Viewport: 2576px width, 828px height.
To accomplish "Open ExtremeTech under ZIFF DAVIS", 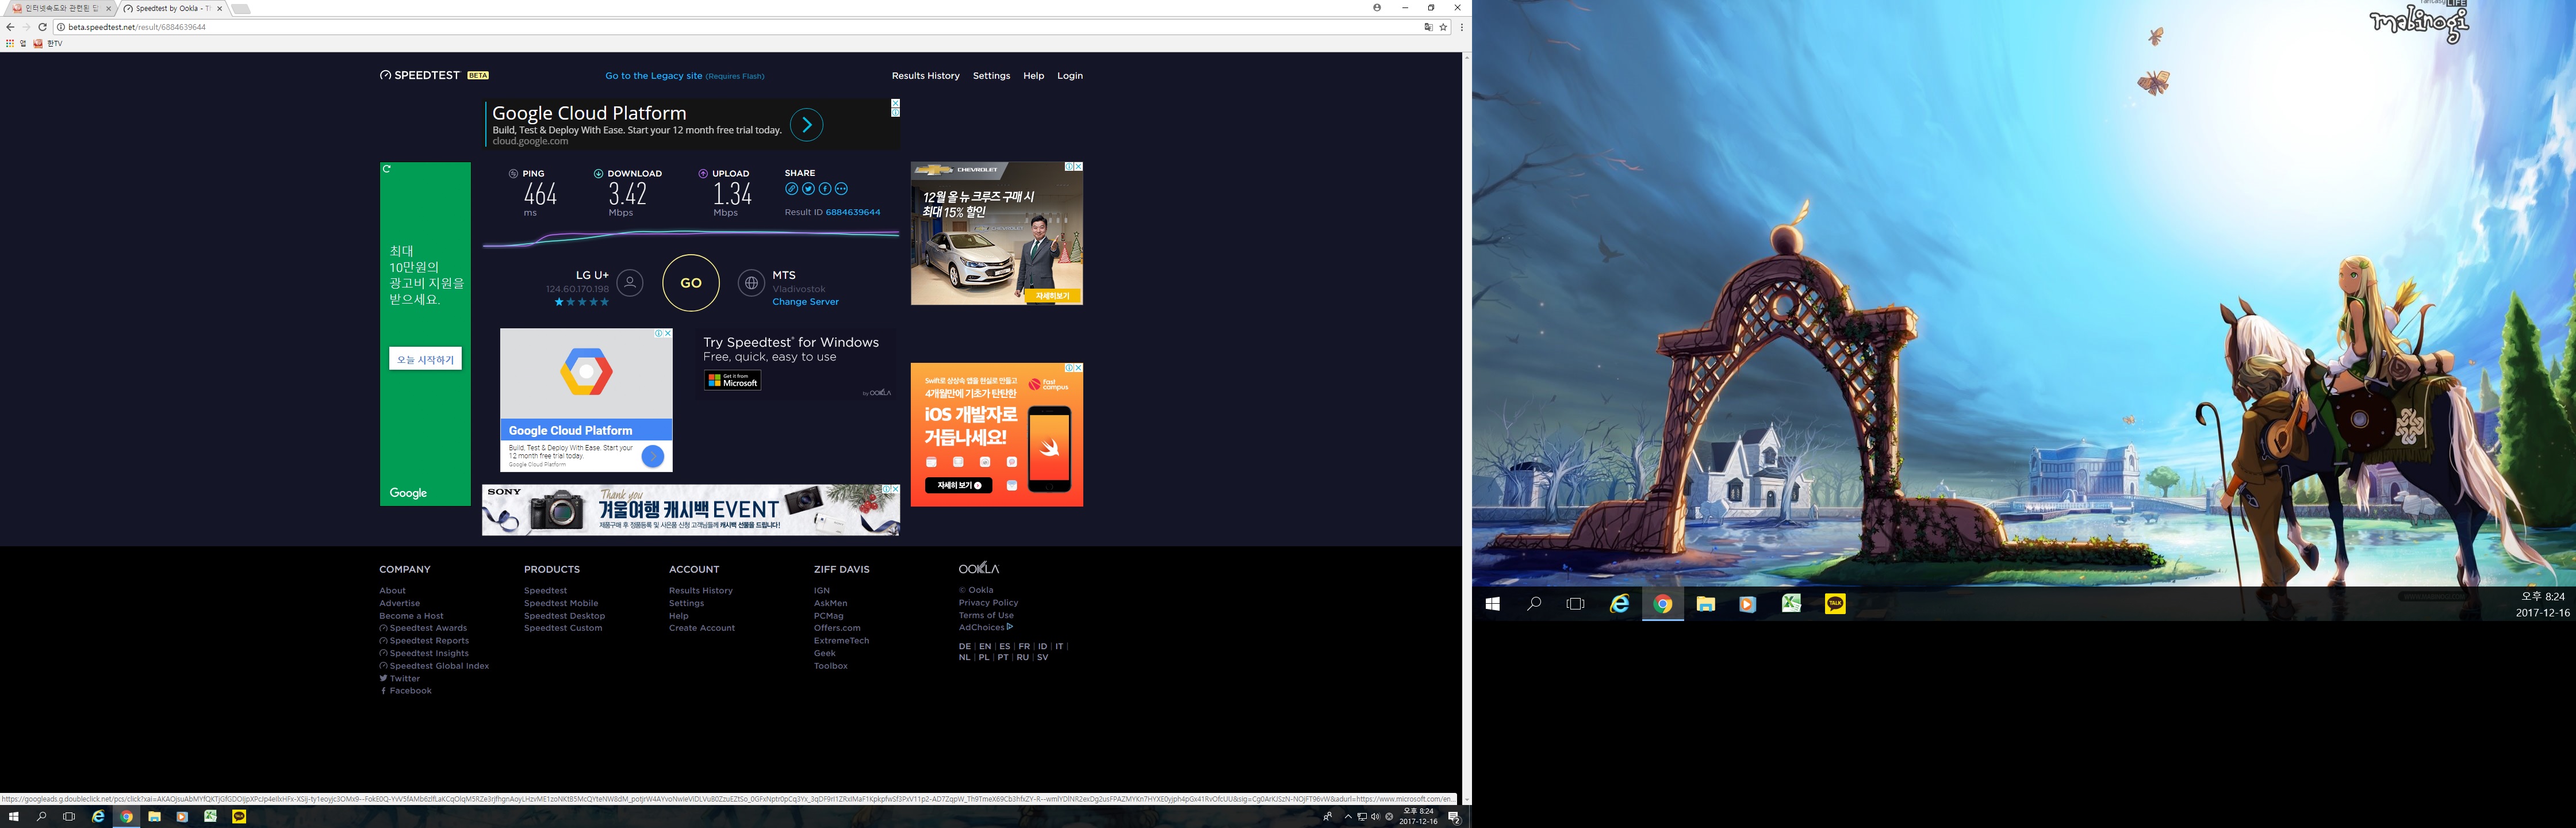I will tap(841, 641).
